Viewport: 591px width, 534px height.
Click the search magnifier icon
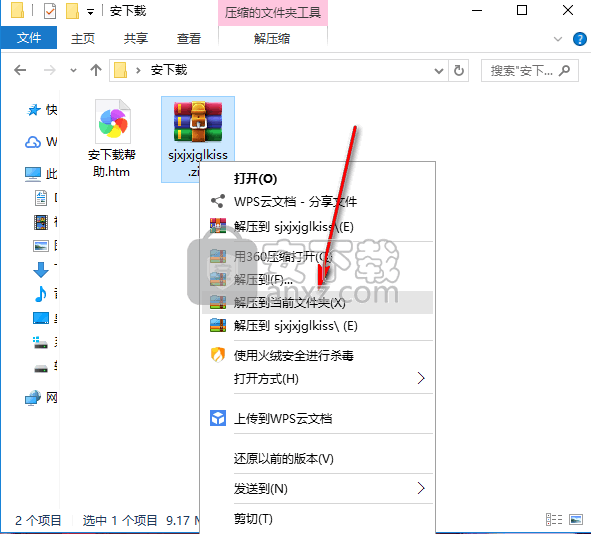coord(565,70)
